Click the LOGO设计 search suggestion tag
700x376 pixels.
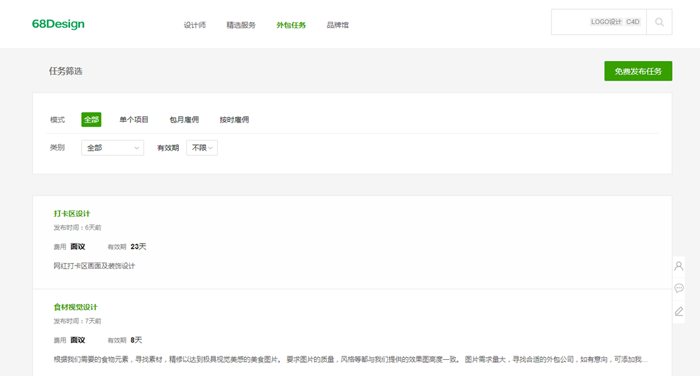[x=606, y=22]
